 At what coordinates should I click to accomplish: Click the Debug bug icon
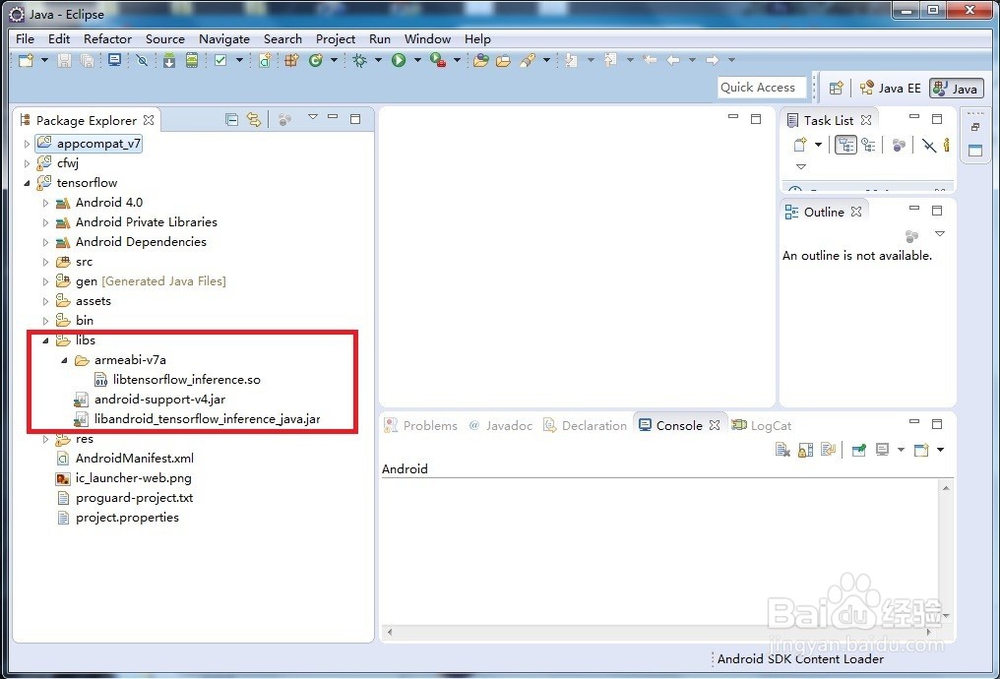coord(360,61)
